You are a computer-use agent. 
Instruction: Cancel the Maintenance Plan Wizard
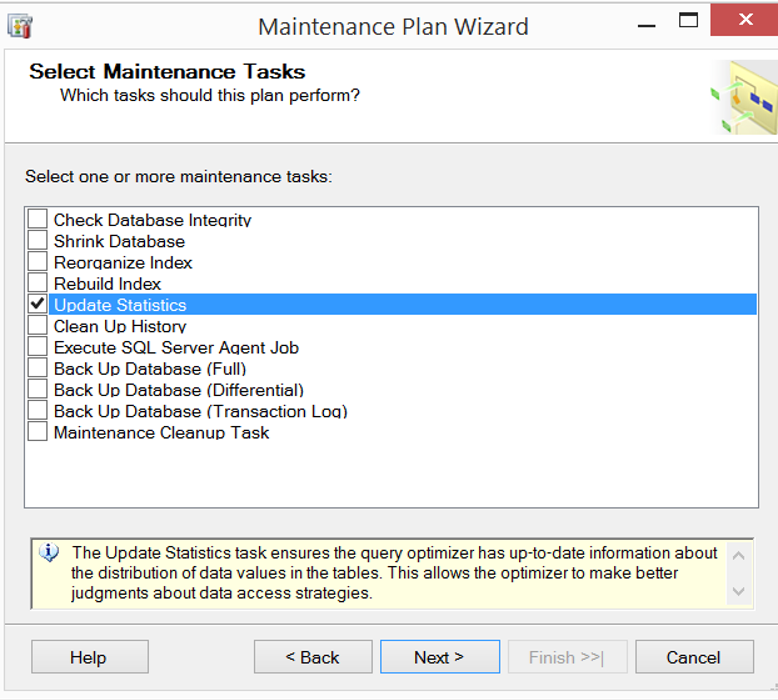695,657
